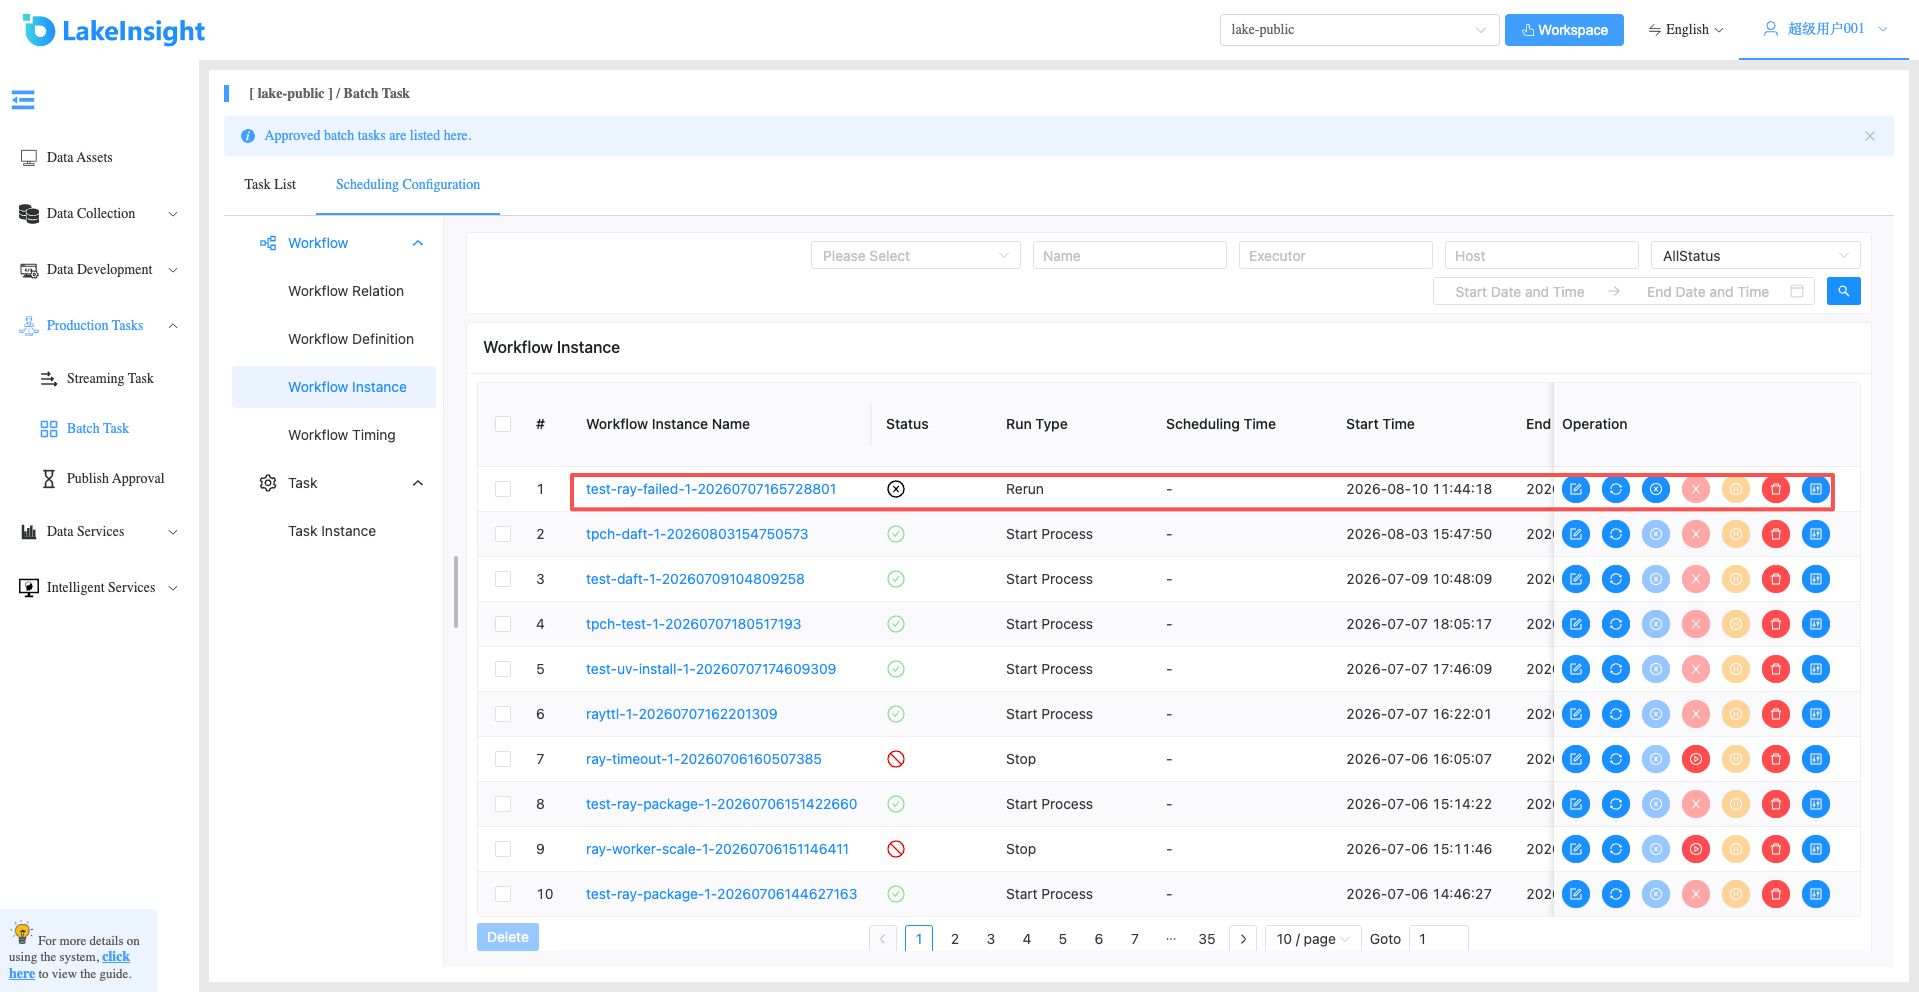
Task: Go to page 3 in pagination
Action: (x=991, y=939)
